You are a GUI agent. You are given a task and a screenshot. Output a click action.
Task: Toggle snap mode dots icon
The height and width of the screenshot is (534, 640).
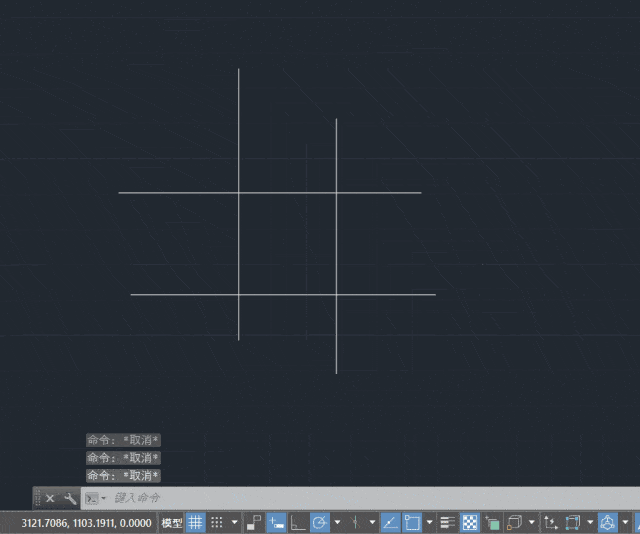coord(217,522)
